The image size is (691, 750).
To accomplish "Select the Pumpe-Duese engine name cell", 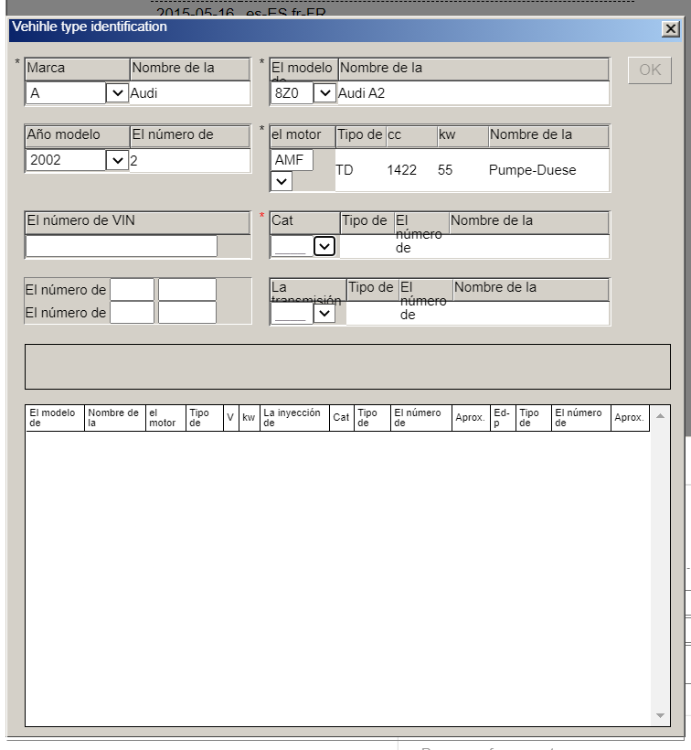I will (x=532, y=170).
